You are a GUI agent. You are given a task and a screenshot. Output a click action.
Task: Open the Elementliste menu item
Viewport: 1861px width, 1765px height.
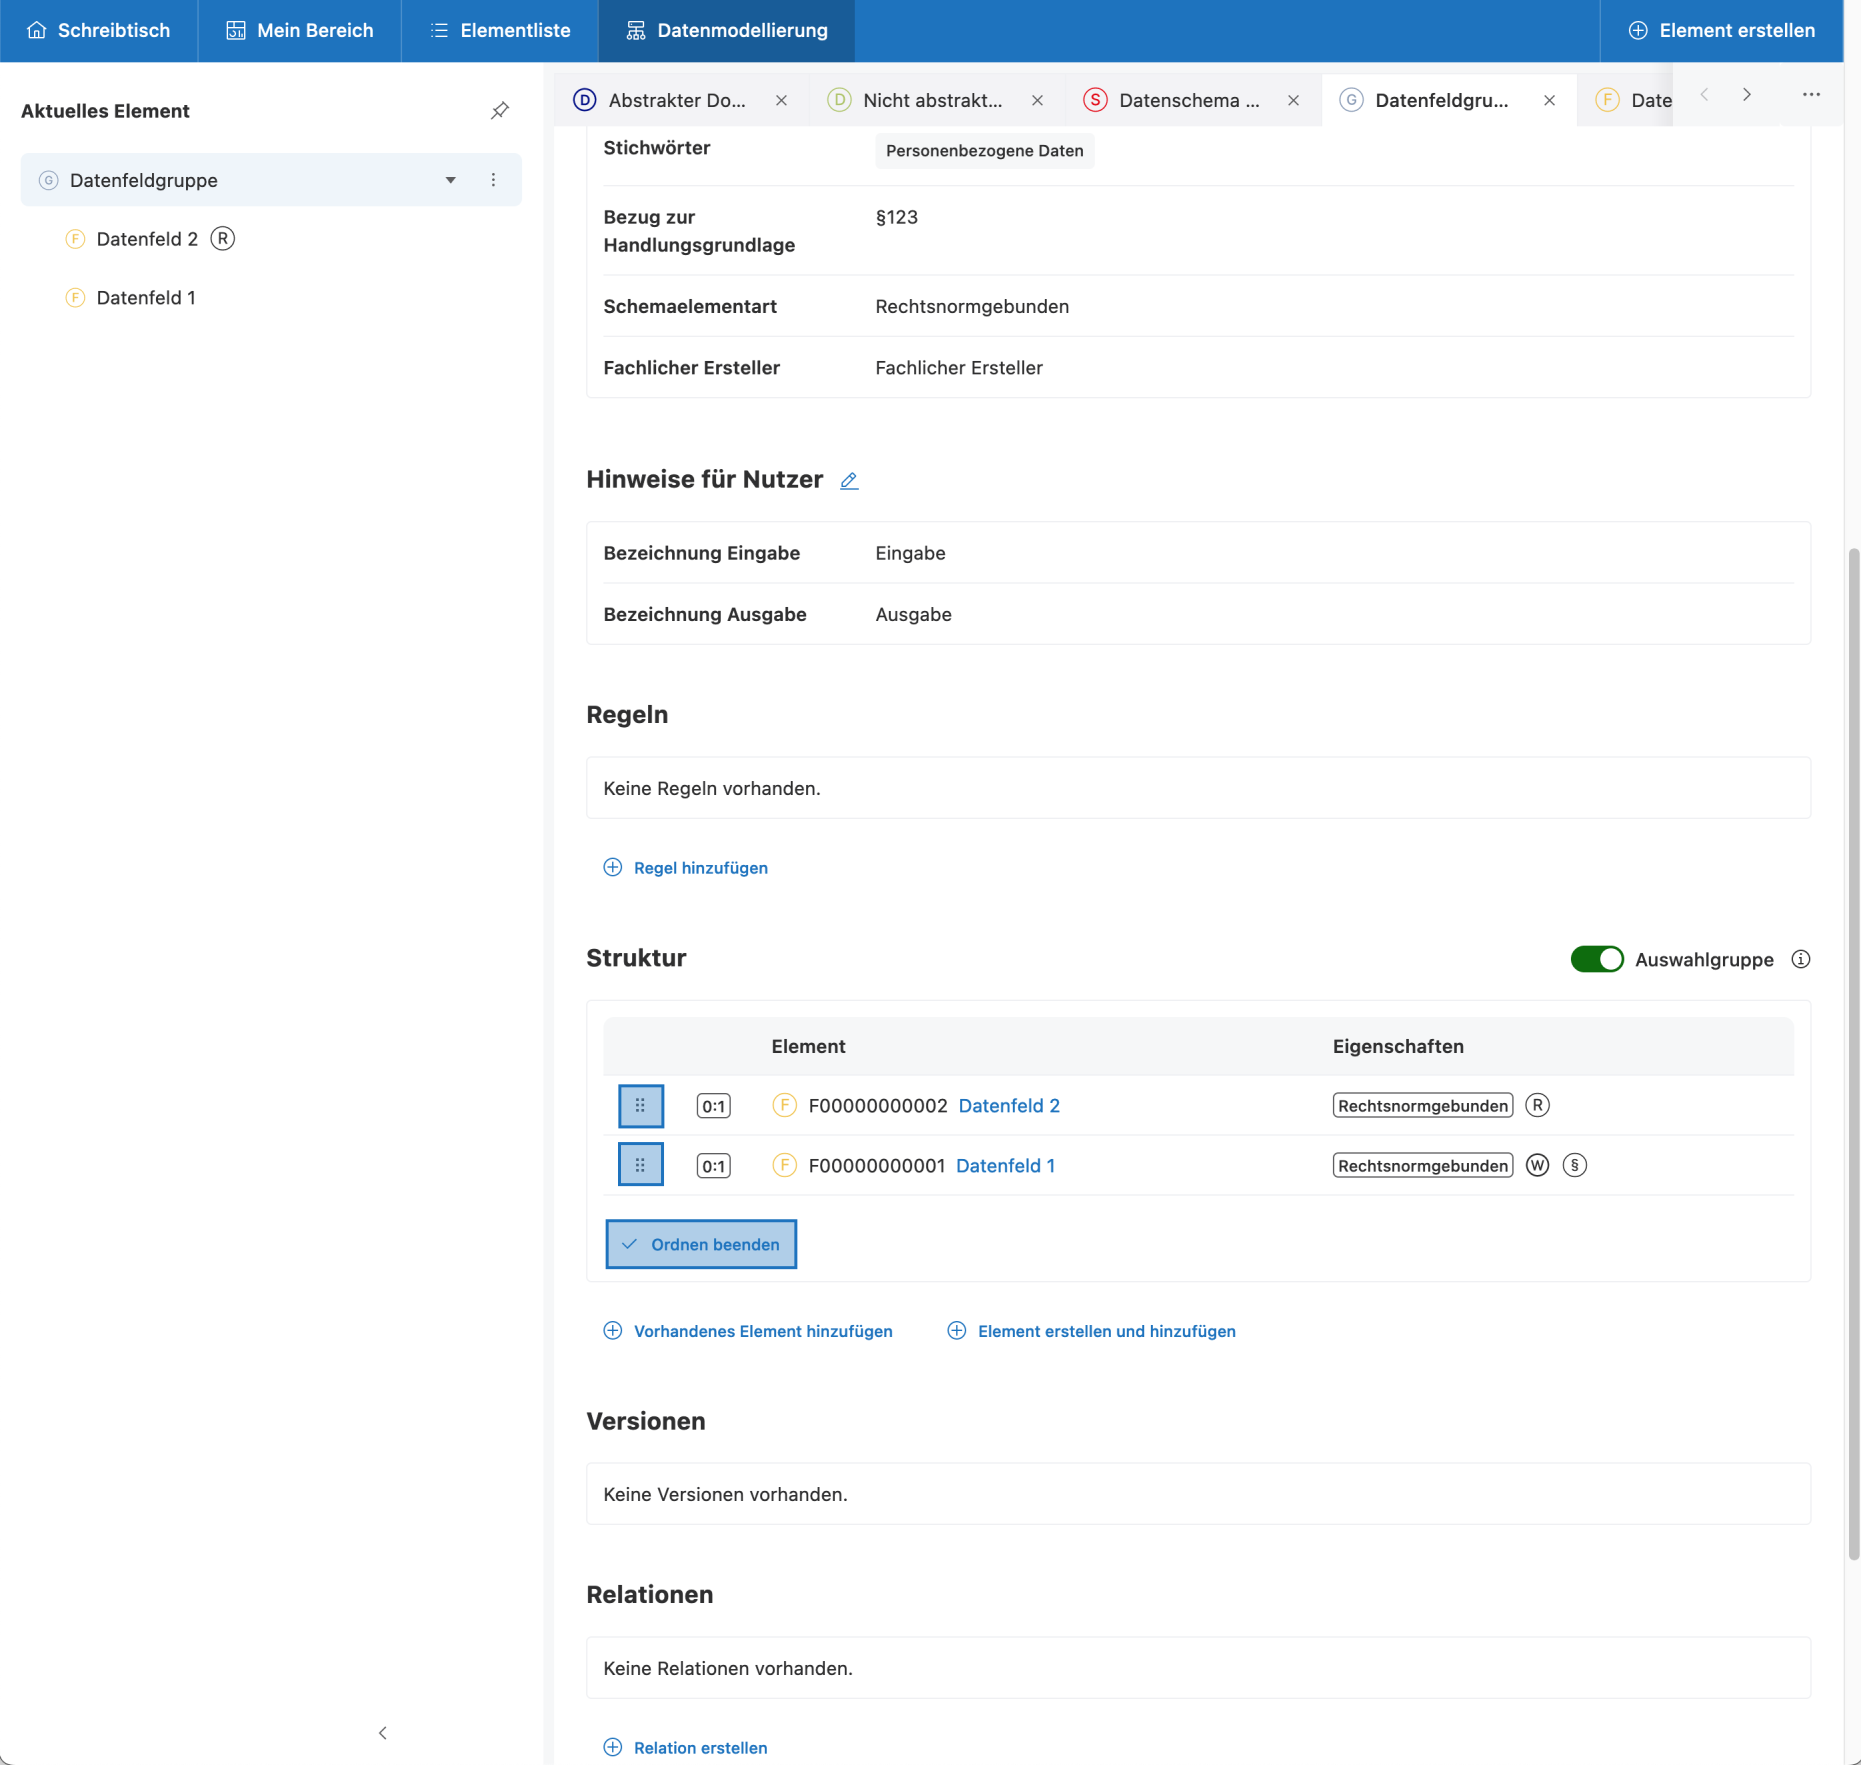(x=500, y=31)
